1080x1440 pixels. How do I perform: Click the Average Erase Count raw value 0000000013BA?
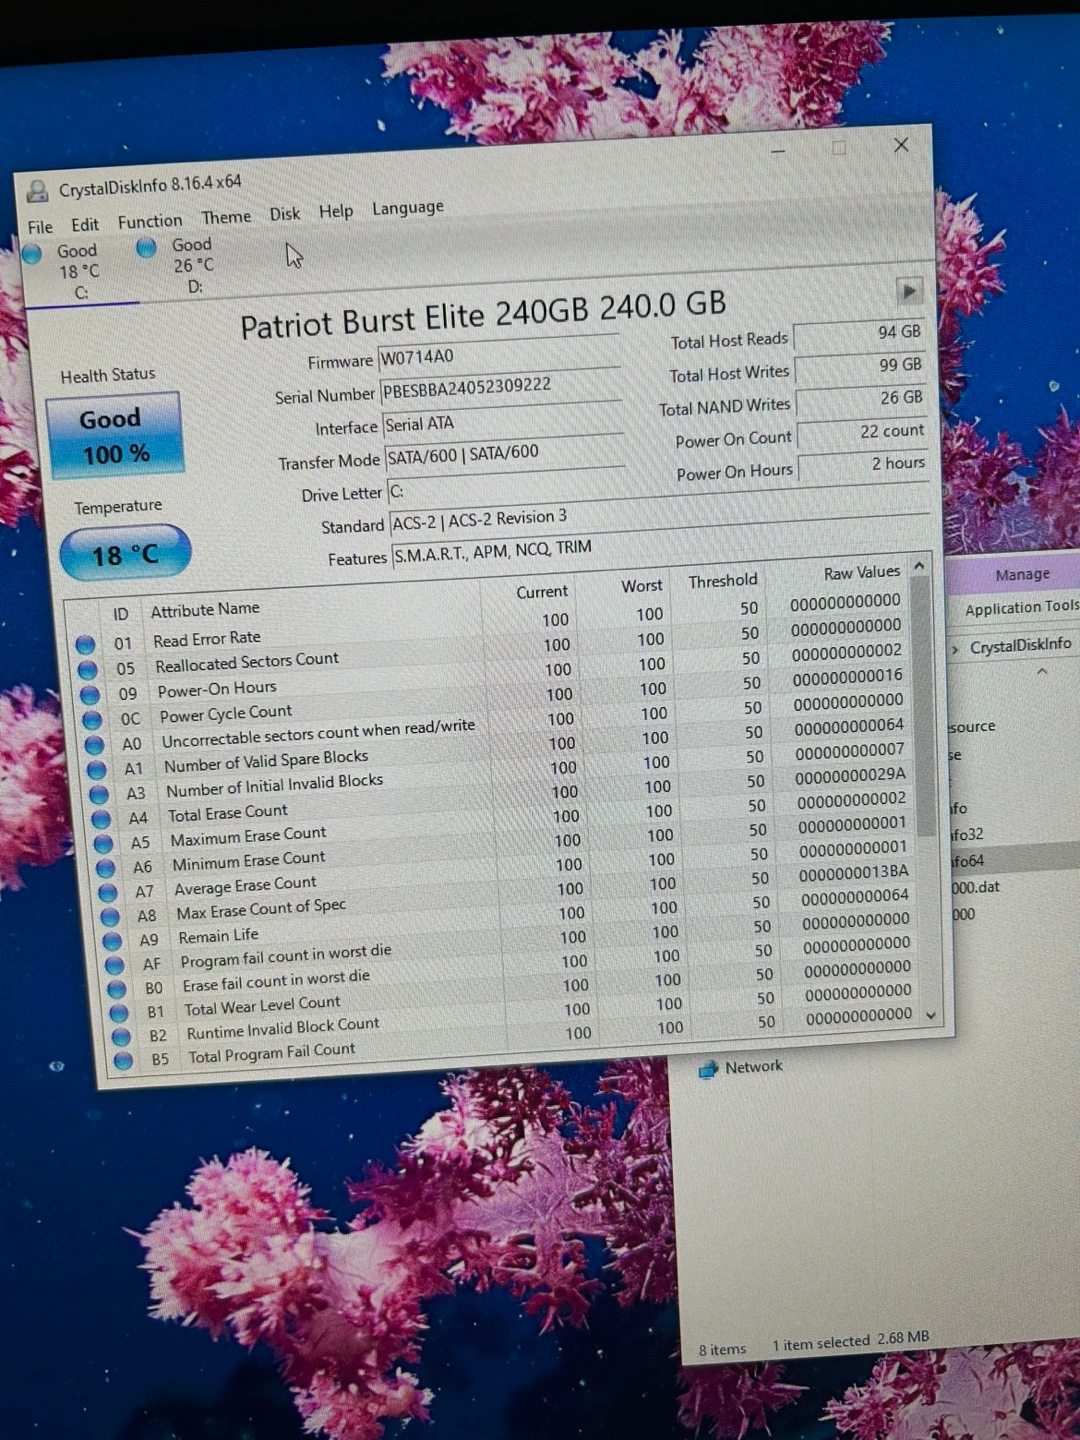[854, 873]
